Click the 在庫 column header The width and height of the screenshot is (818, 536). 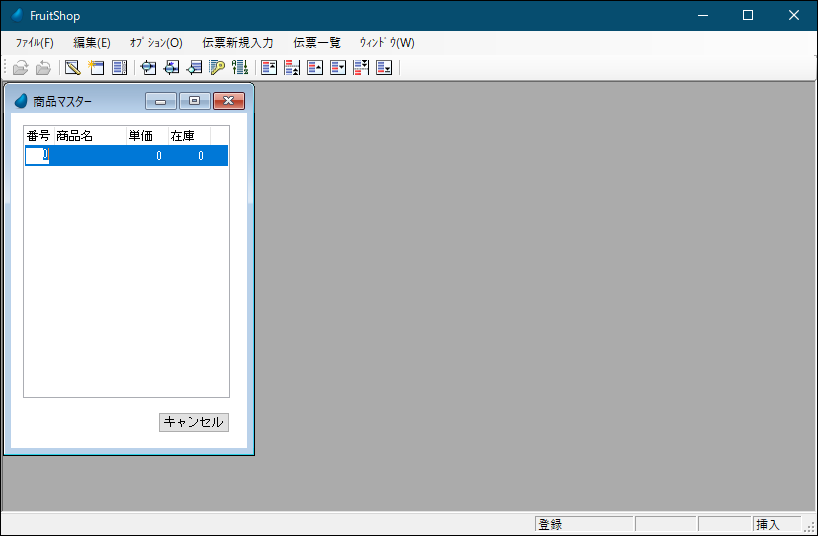click(x=183, y=136)
